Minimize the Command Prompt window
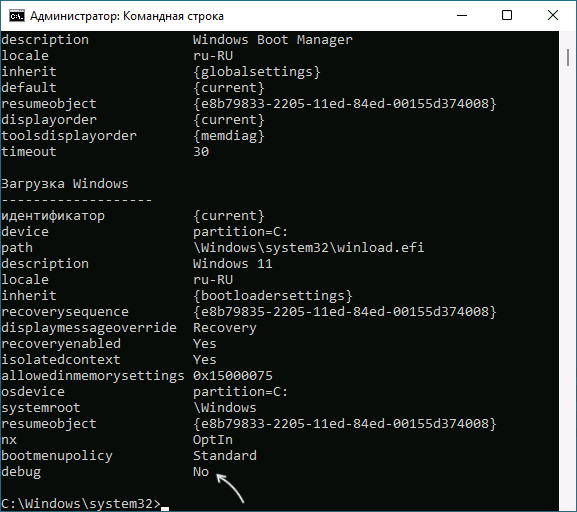577x512 pixels. 462,15
